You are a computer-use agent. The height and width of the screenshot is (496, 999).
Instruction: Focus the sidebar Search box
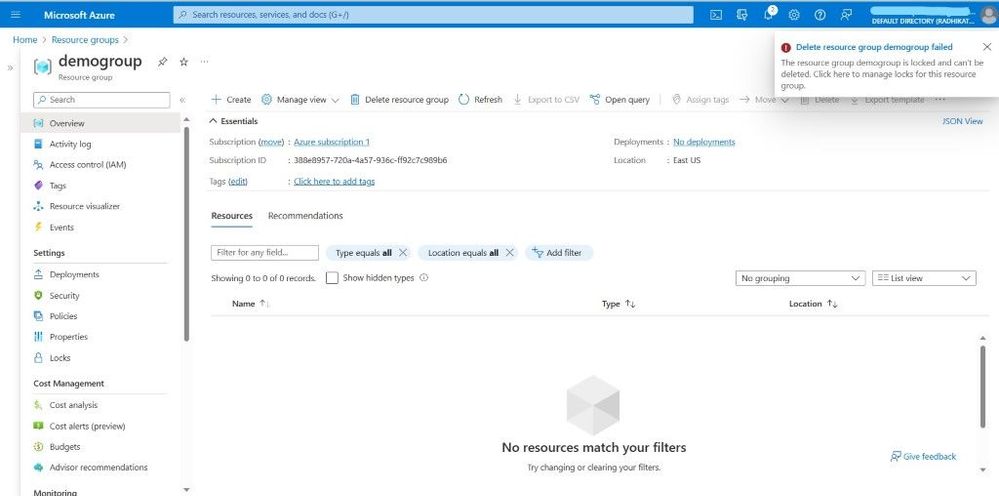pyautogui.click(x=102, y=100)
